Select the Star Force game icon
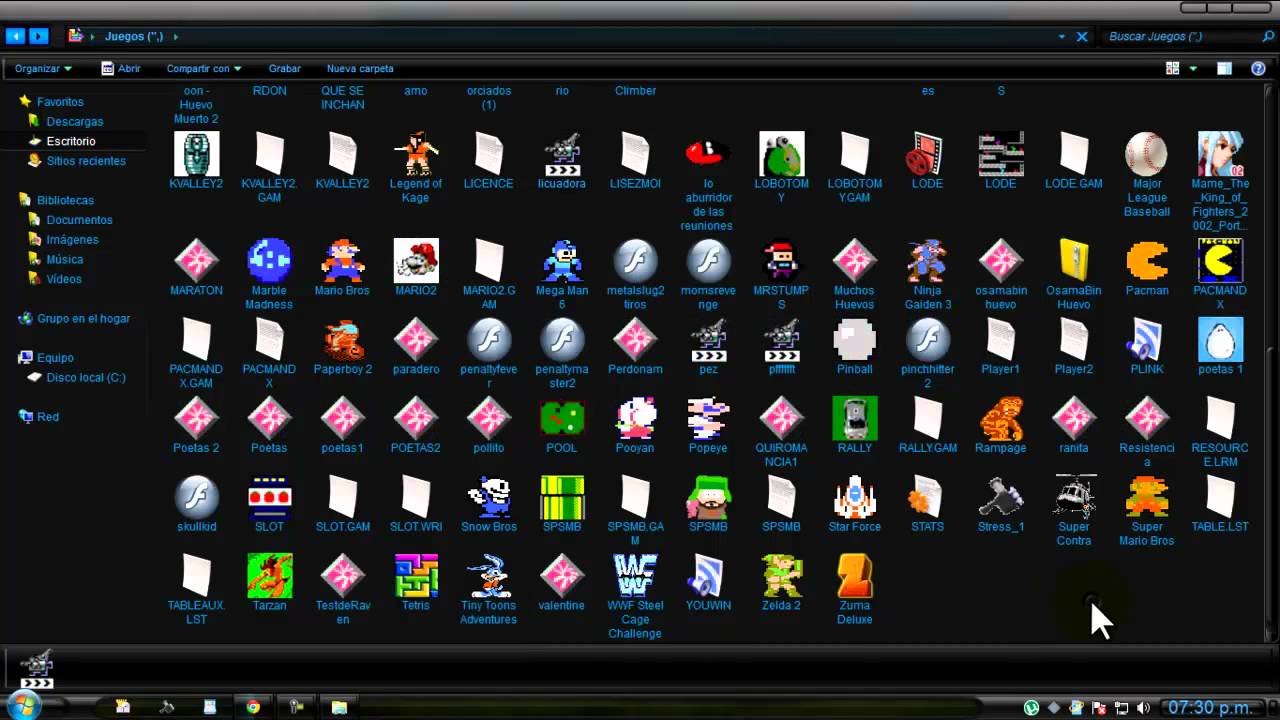Viewport: 1280px width, 720px height. [x=854, y=497]
